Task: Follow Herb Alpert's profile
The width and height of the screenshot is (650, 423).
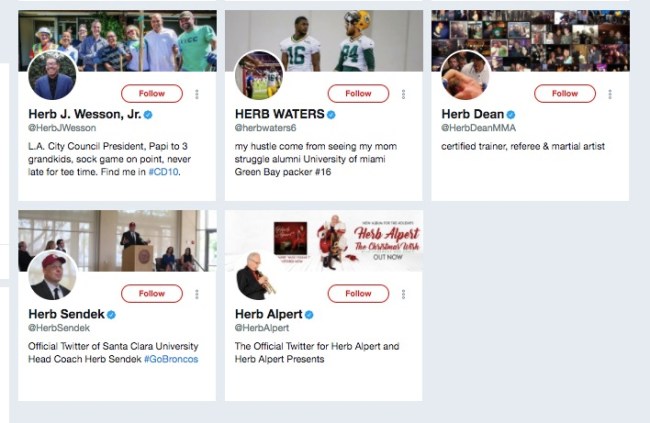Action: click(358, 293)
